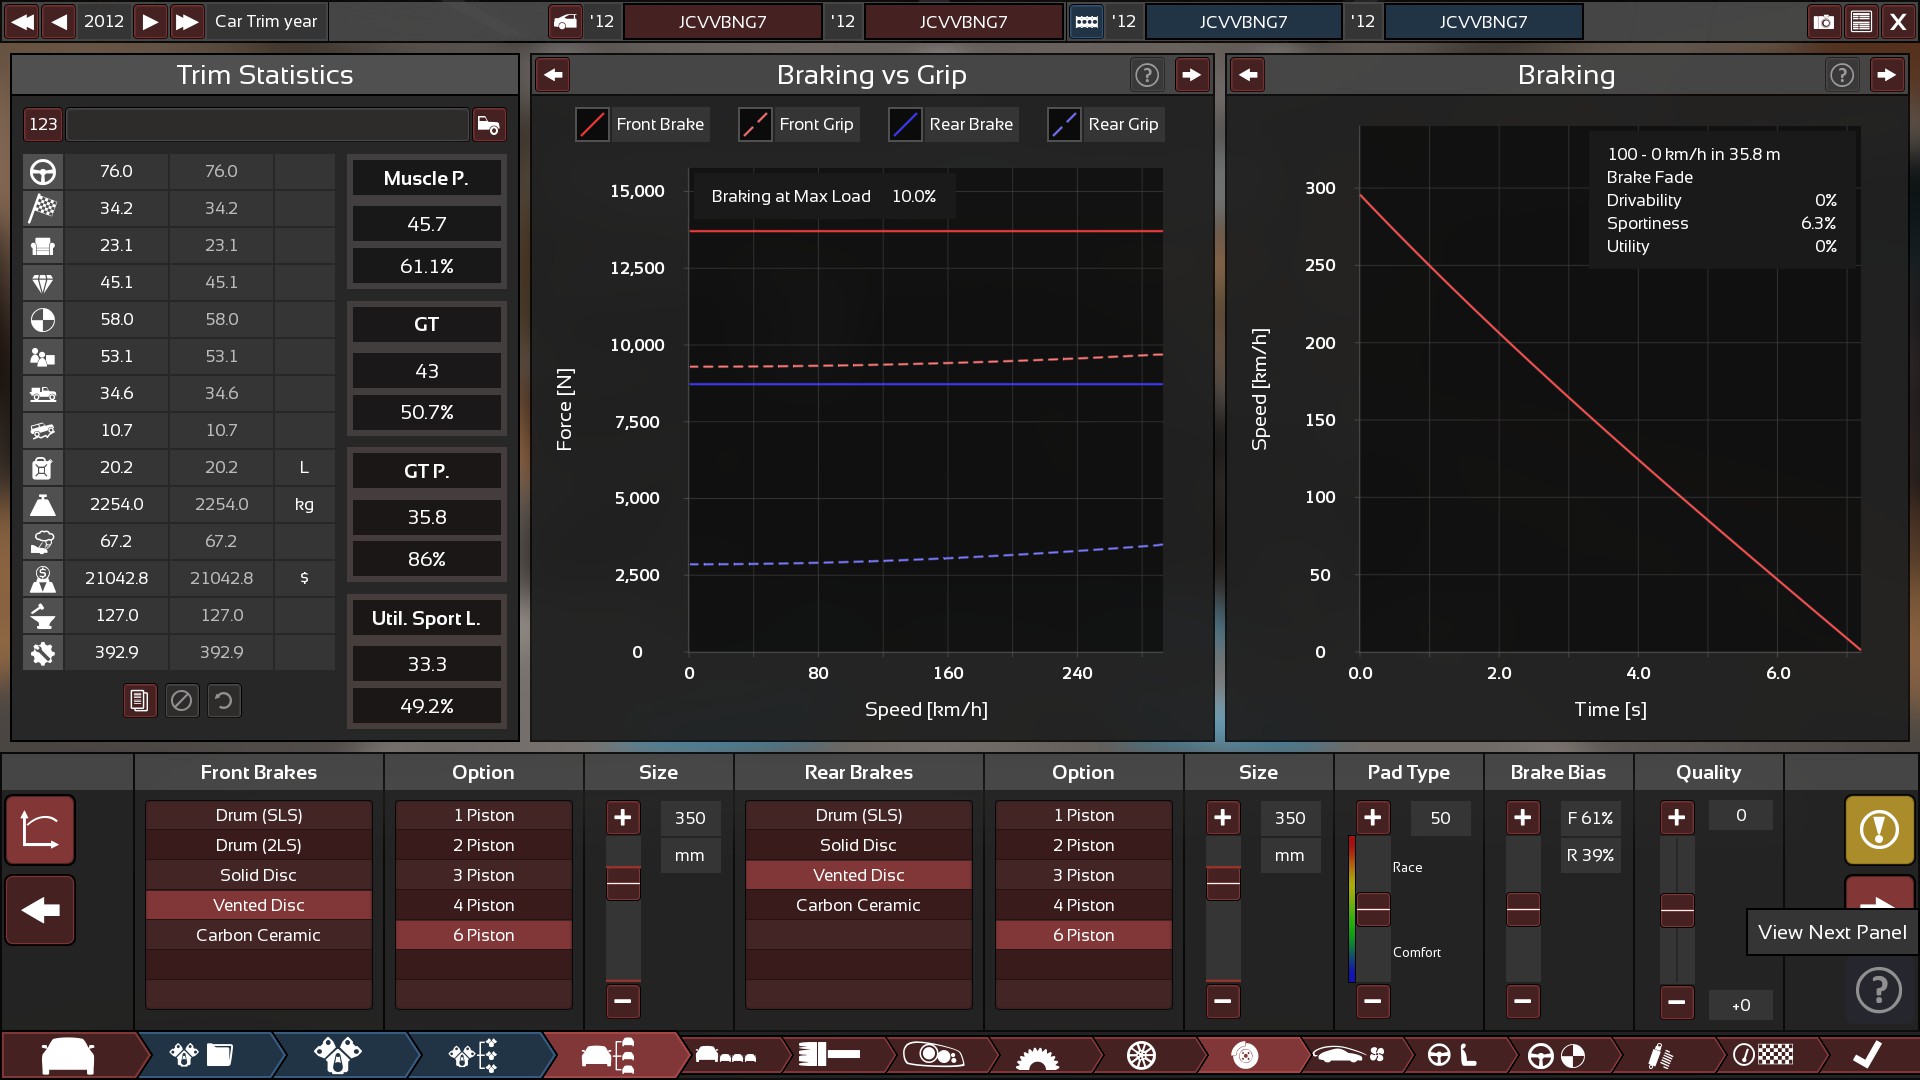
Task: Click the Brake Bias slider handle
Action: pos(1523,909)
